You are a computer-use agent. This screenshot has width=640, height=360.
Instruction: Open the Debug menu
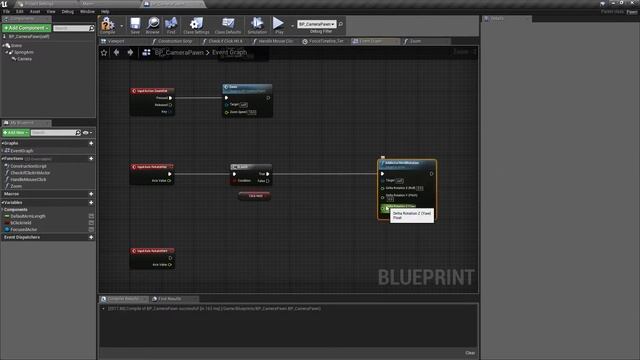[x=68, y=12]
